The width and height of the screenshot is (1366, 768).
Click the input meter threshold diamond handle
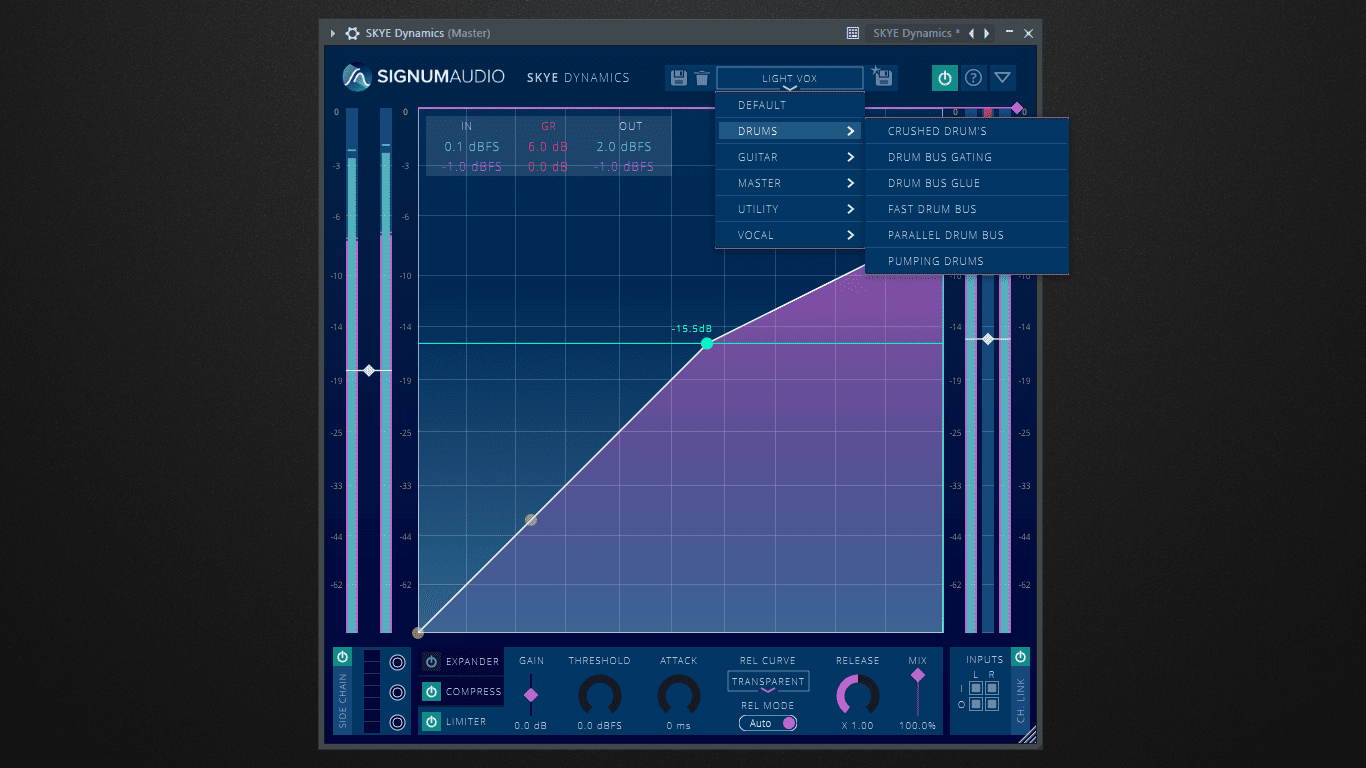click(x=369, y=371)
